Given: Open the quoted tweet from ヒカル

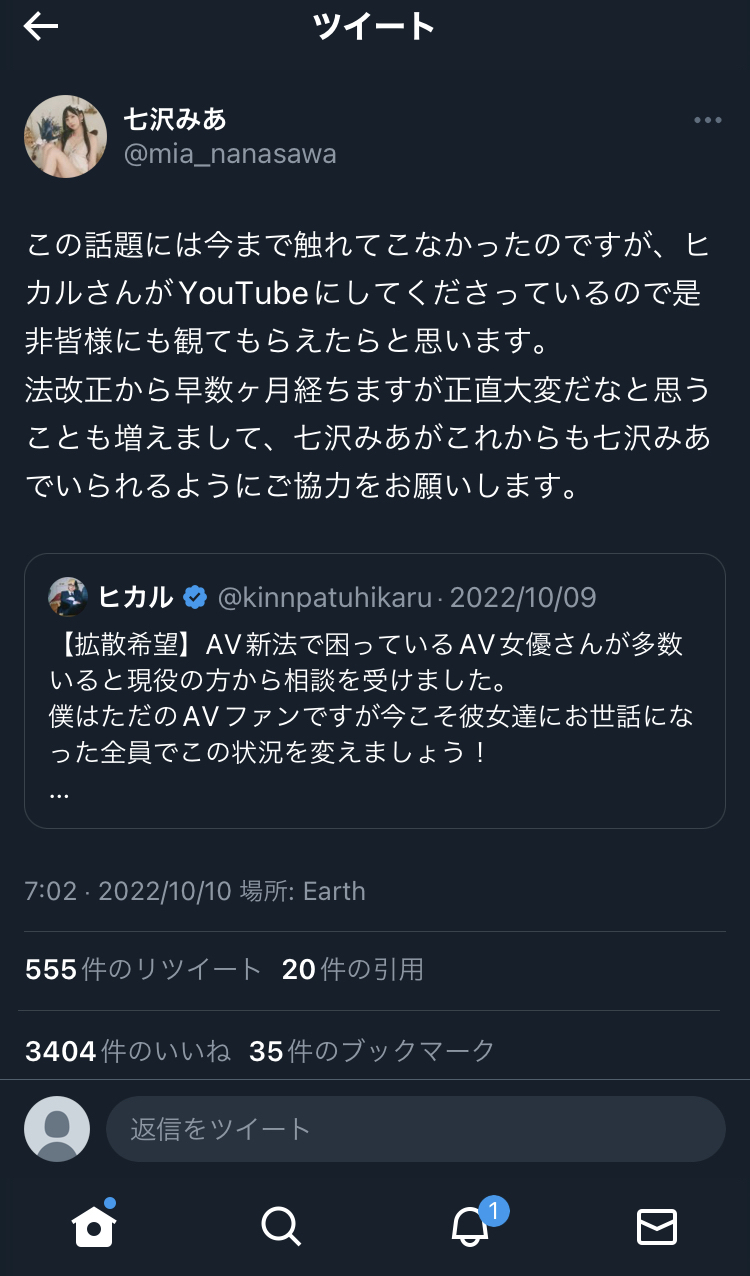Looking at the screenshot, I should 374,690.
